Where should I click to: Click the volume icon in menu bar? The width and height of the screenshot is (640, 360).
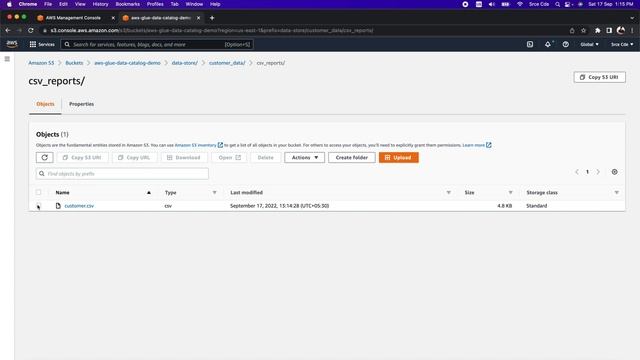pos(492,4)
